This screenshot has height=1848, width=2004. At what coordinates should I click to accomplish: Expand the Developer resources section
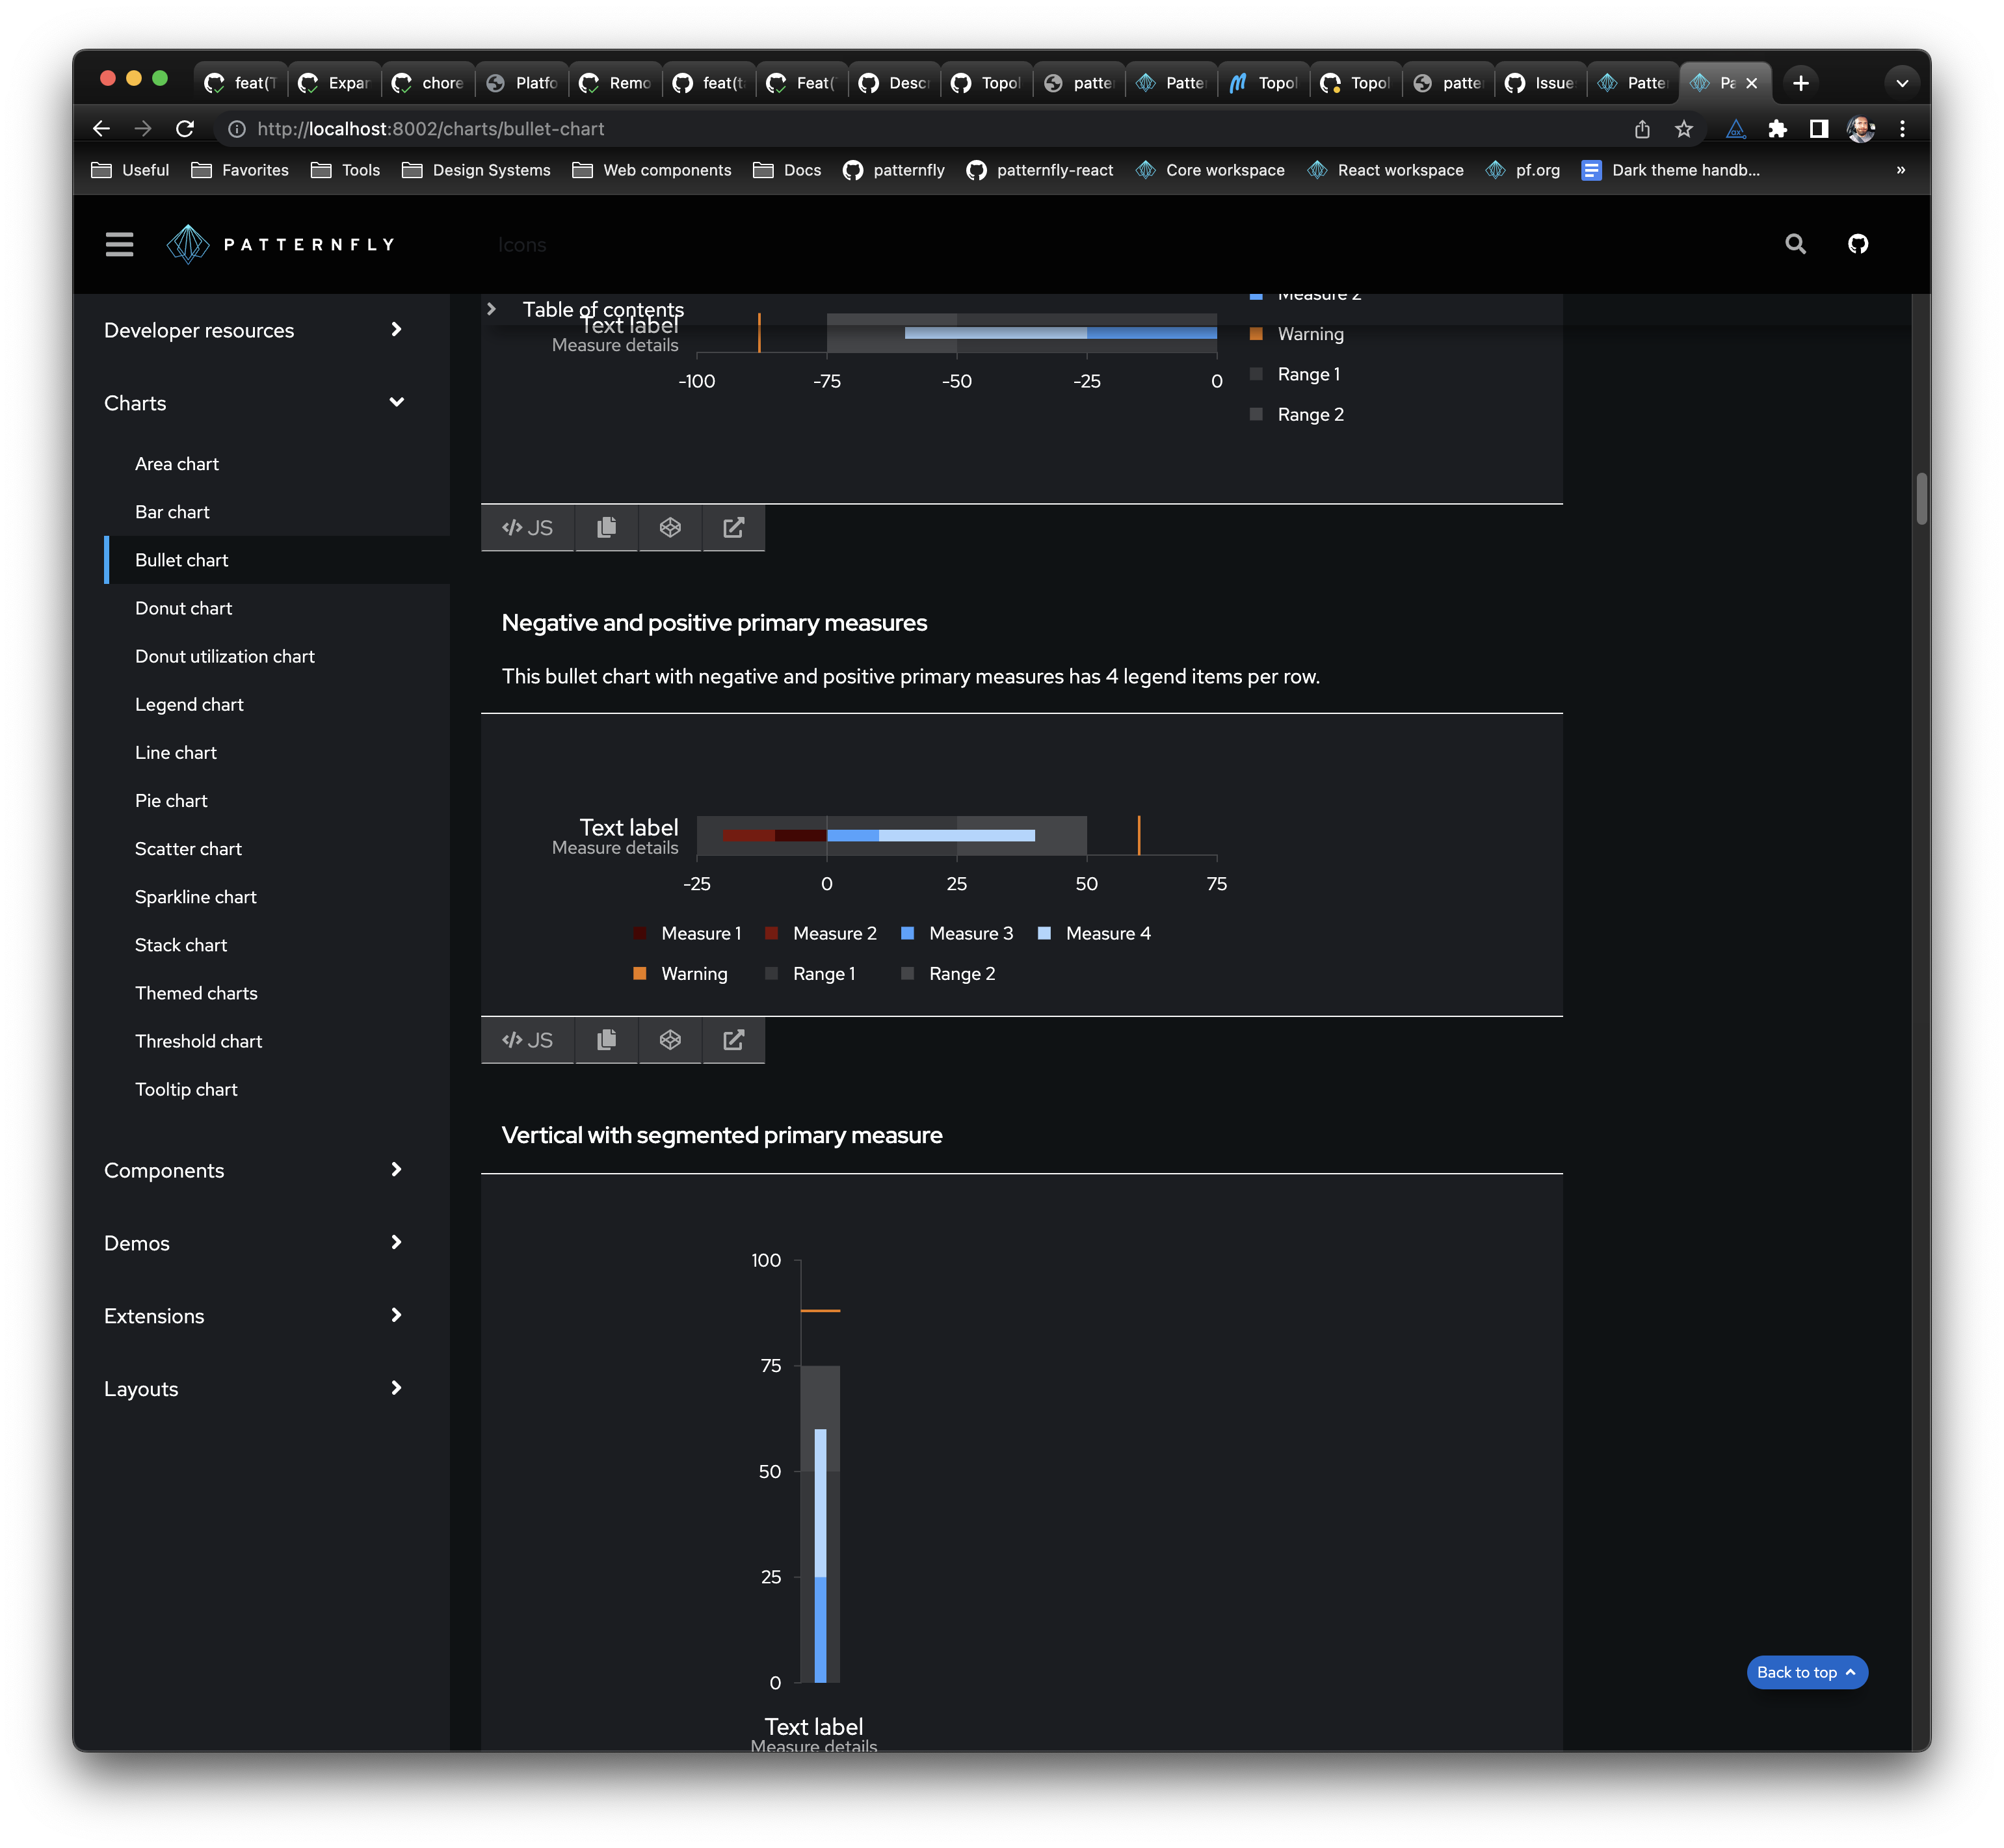pyautogui.click(x=396, y=329)
